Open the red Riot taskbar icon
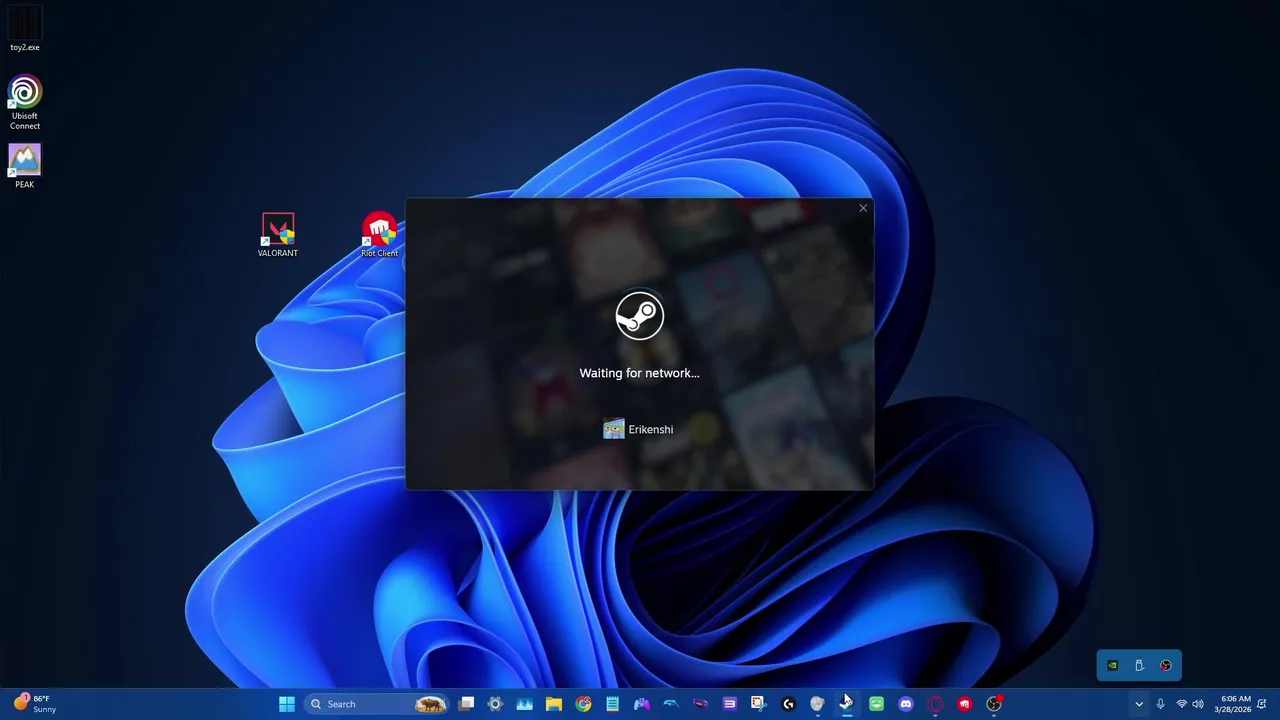The height and width of the screenshot is (720, 1280). [964, 704]
